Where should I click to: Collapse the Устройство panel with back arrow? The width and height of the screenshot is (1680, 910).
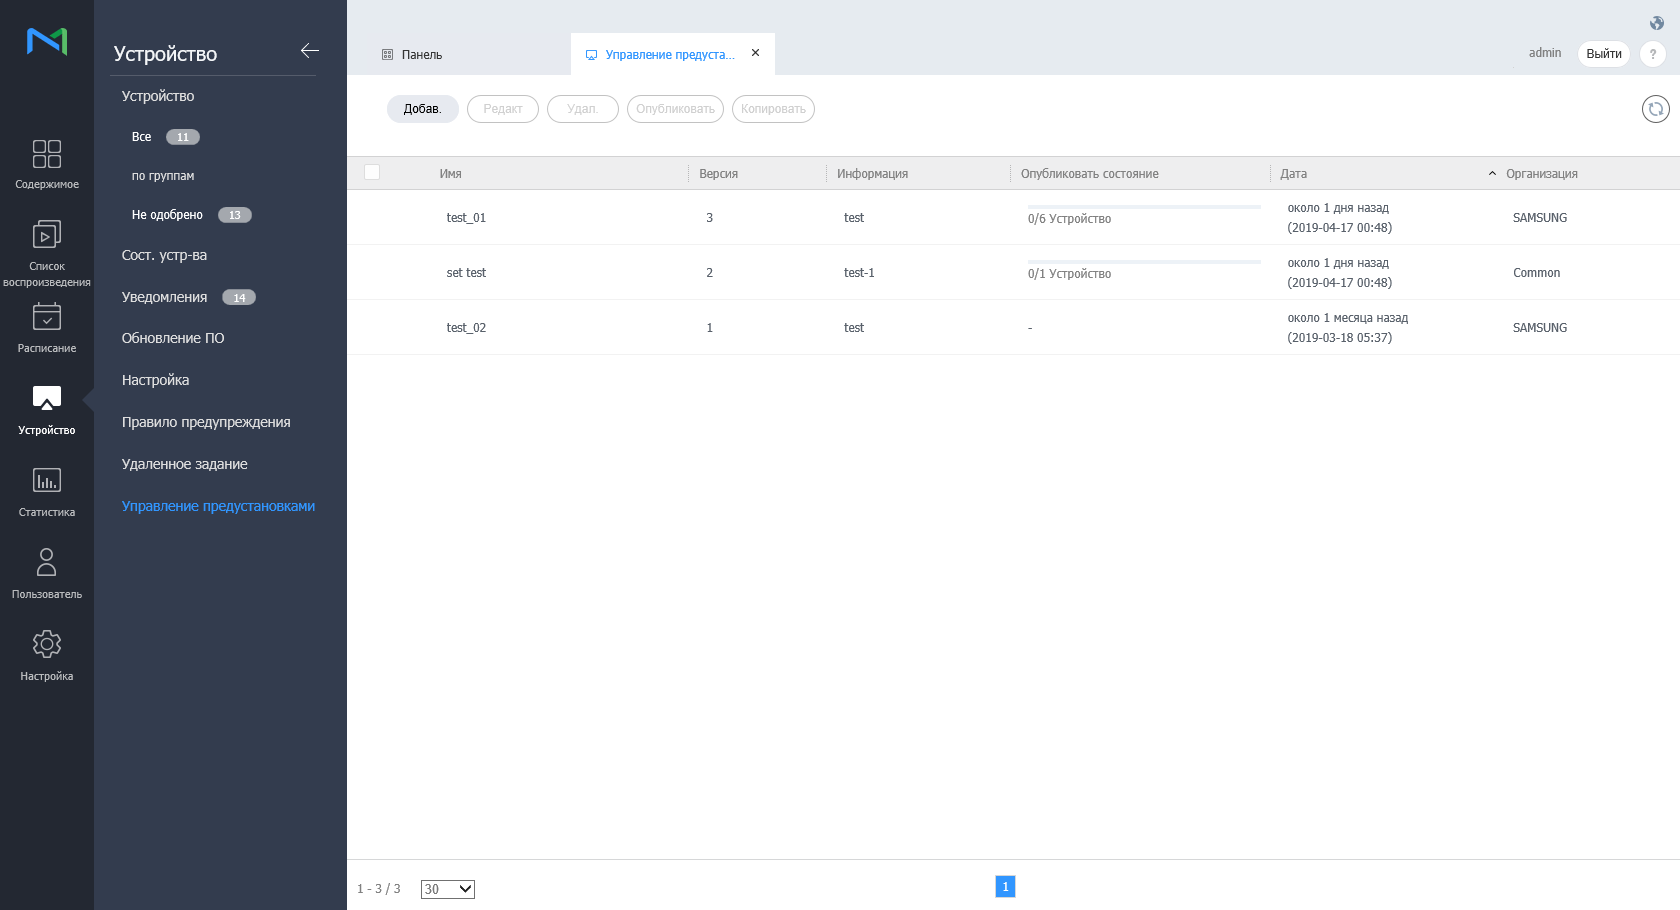click(309, 51)
